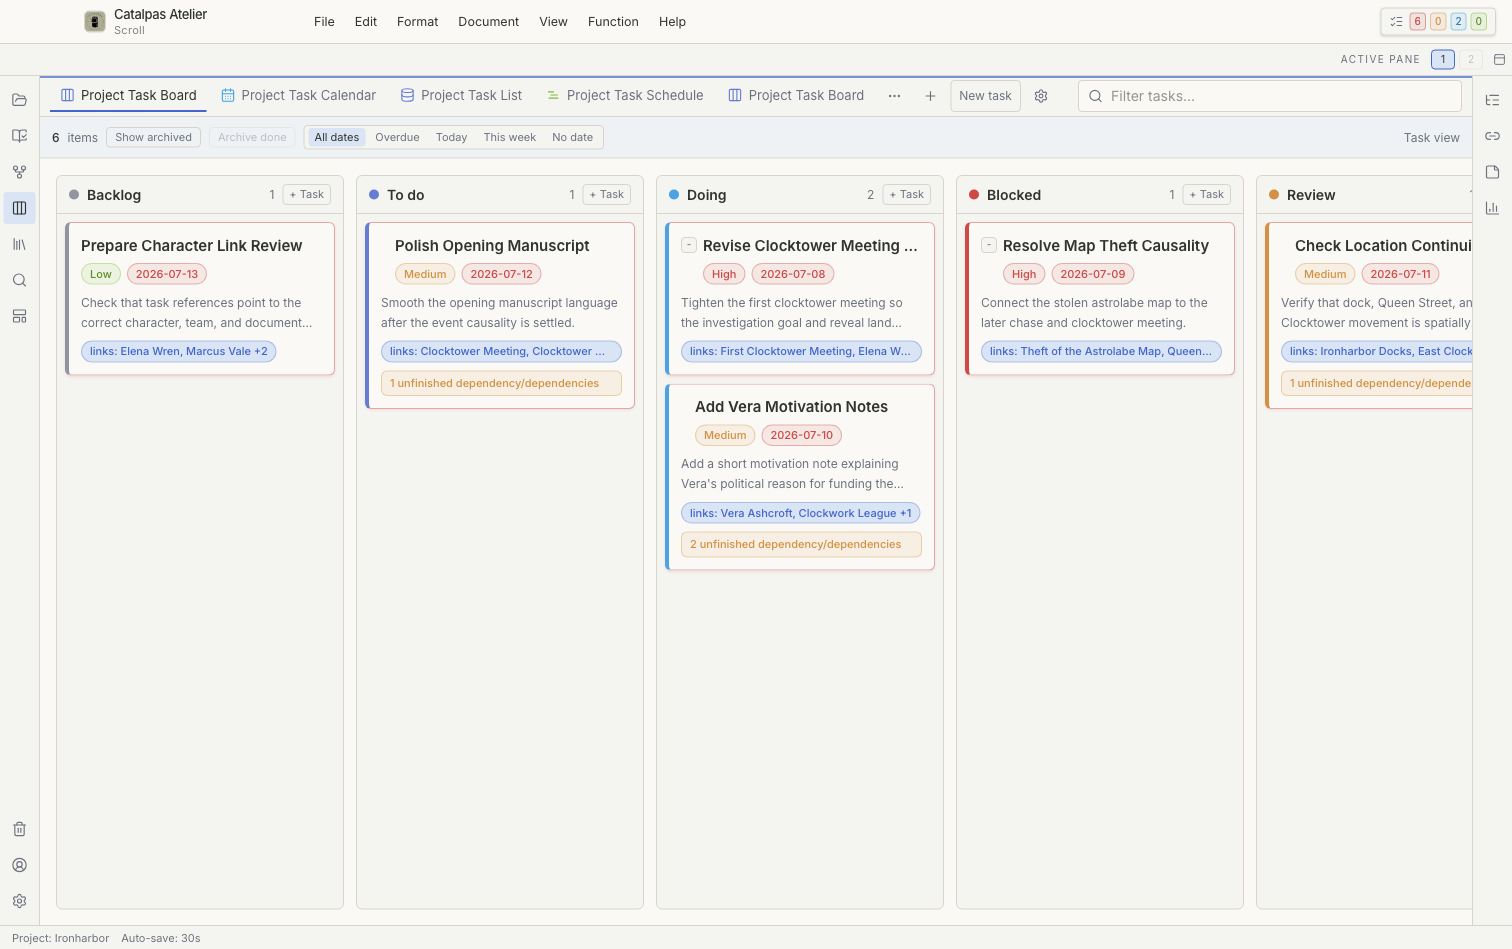Expand unfinished dependency on Check Location card
Image resolution: width=1512 pixels, height=949 pixels.
click(1376, 383)
